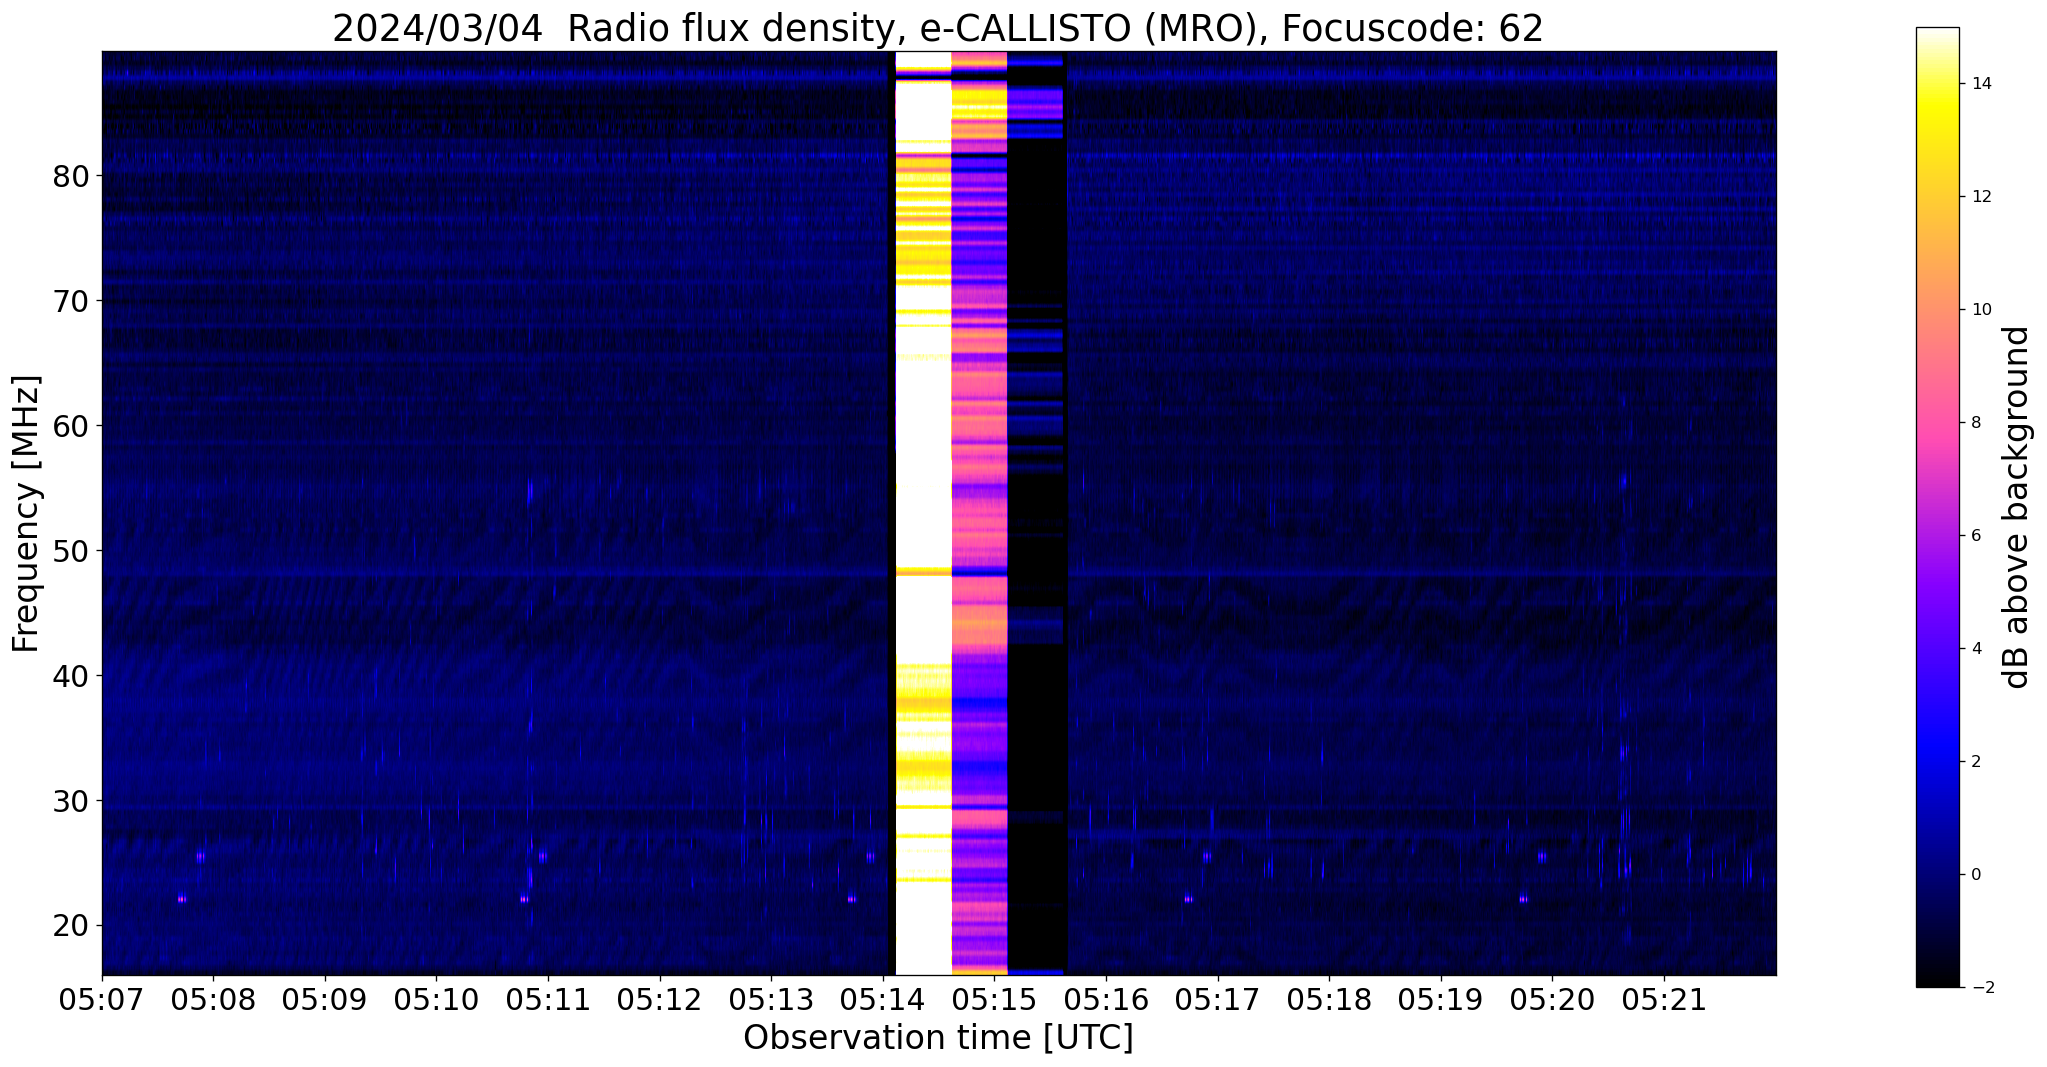2047x1067 pixels.
Task: Click the 05:10 time tick label
Action: pos(436,1000)
